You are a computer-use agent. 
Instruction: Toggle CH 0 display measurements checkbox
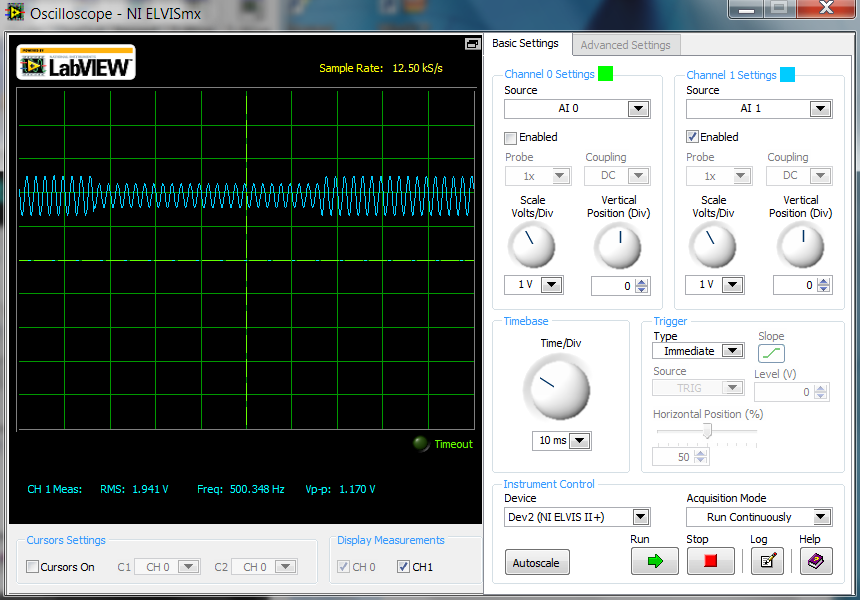click(x=343, y=567)
